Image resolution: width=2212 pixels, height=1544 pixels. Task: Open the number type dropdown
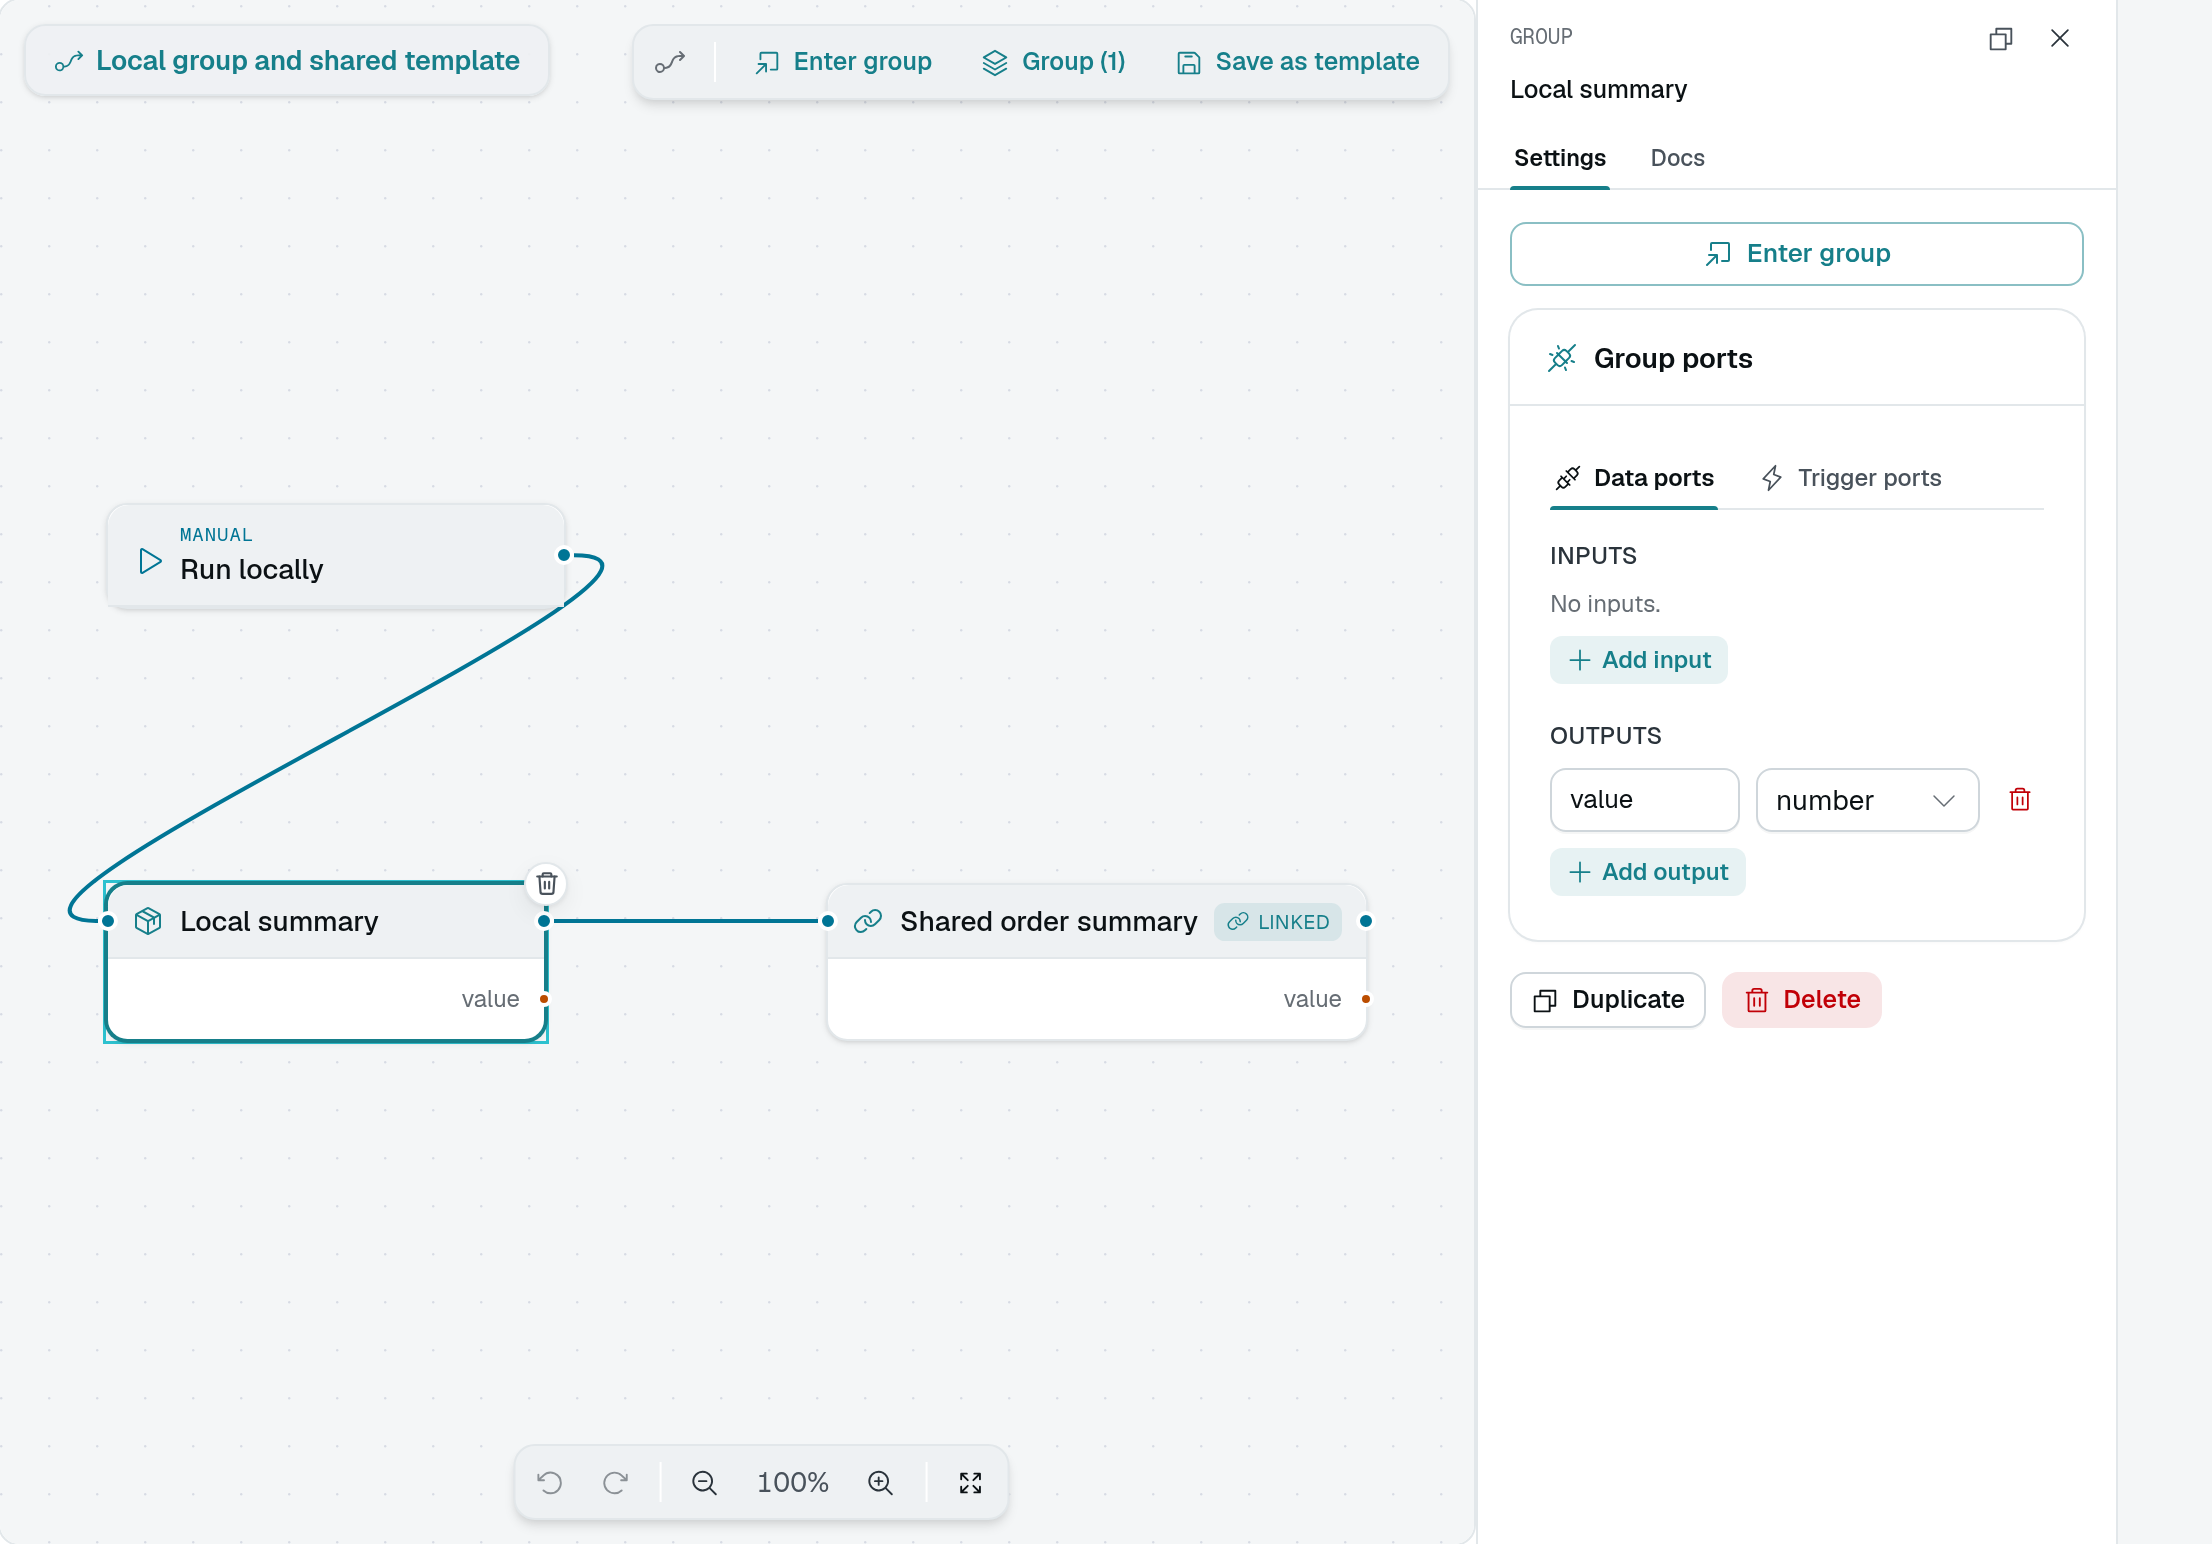[1867, 800]
